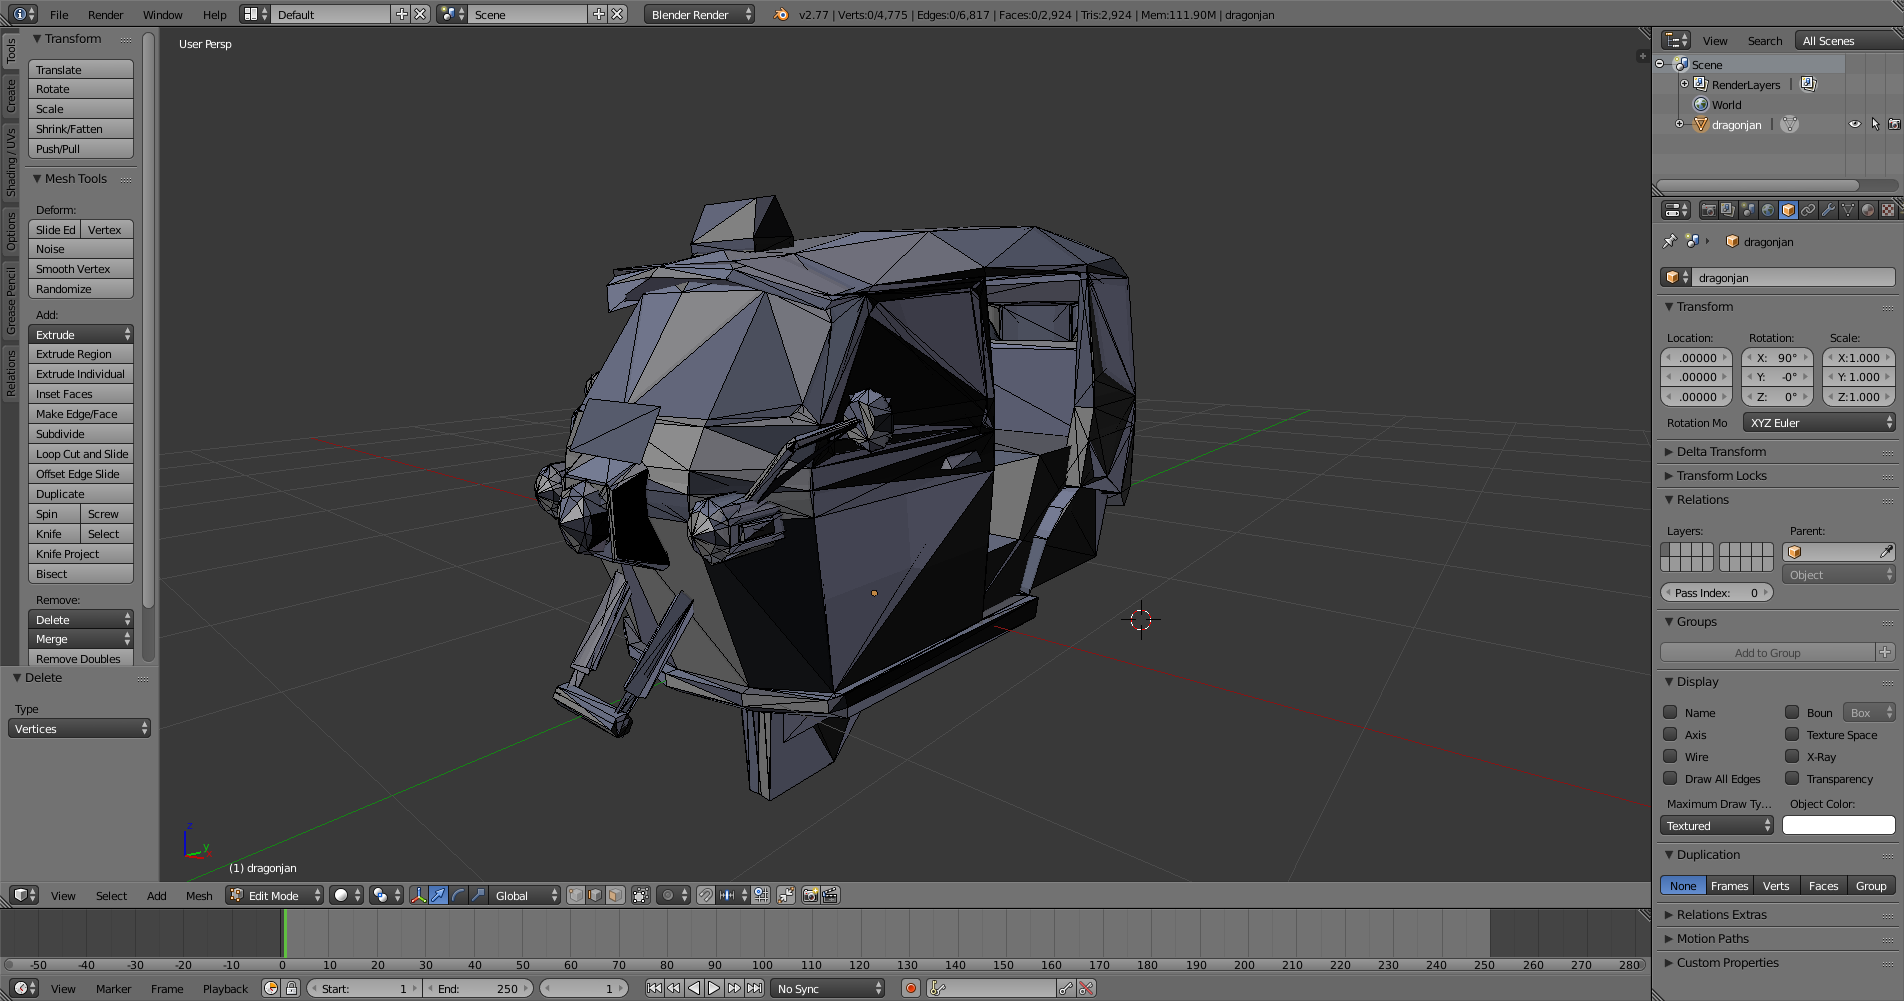Toggle dragonjan visibility eye icon
The height and width of the screenshot is (1001, 1904).
pos(1855,125)
